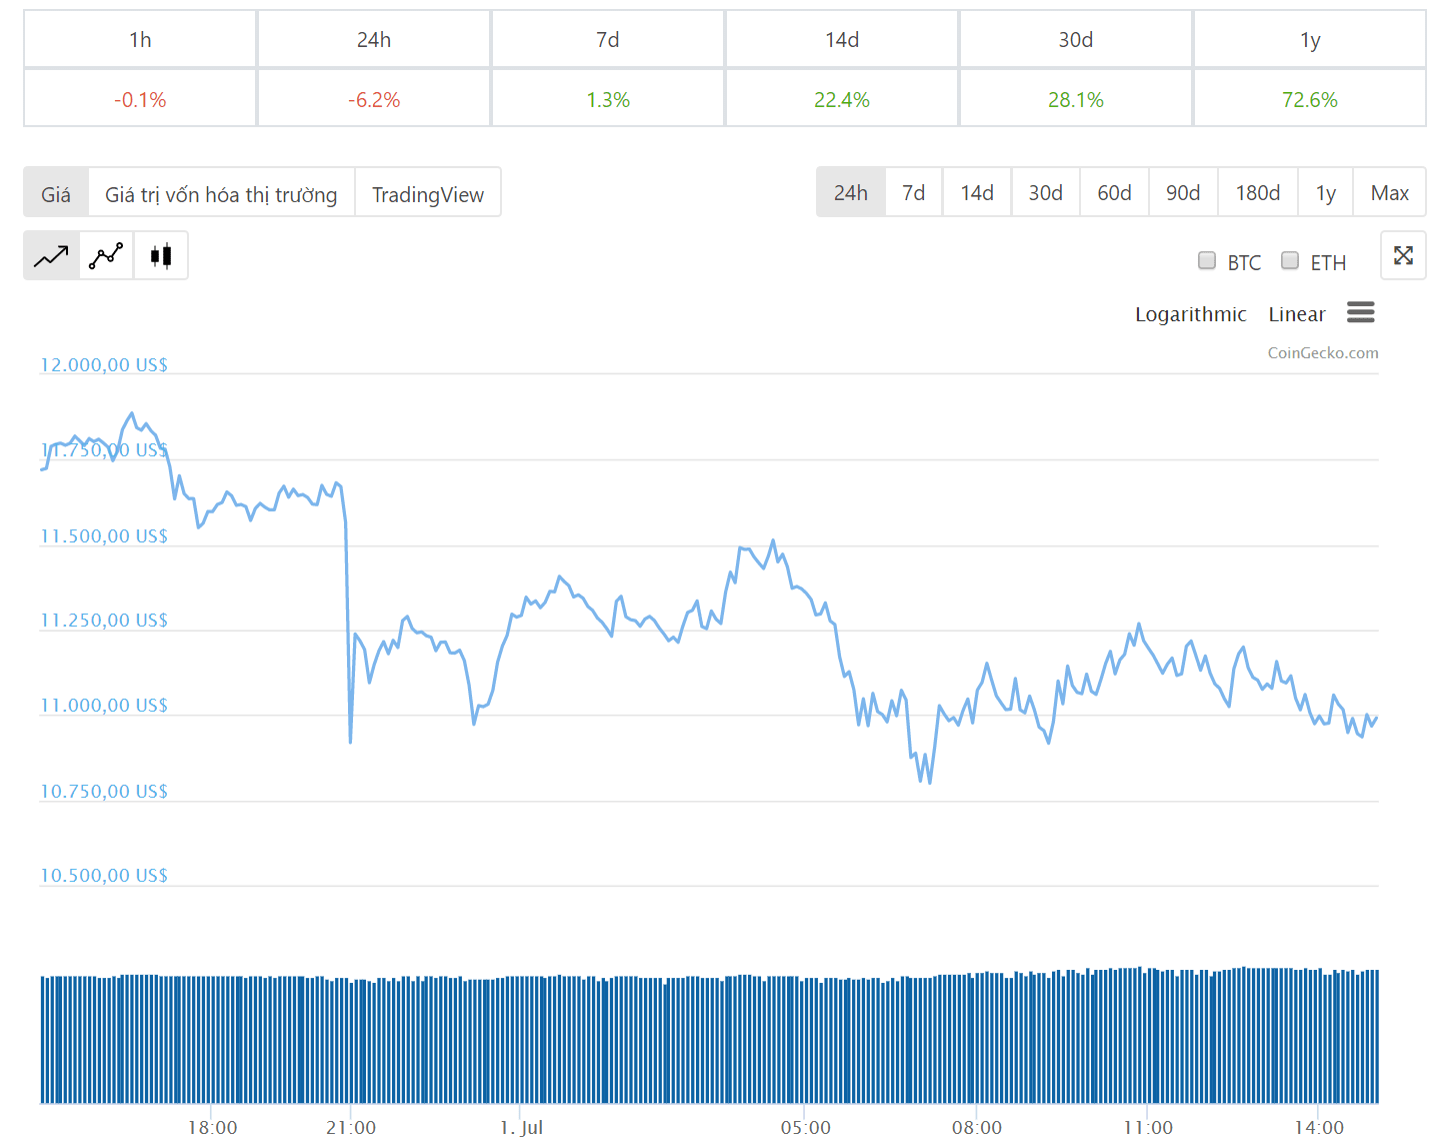Open fullscreen chart view icon
The height and width of the screenshot is (1148, 1430).
(x=1403, y=255)
